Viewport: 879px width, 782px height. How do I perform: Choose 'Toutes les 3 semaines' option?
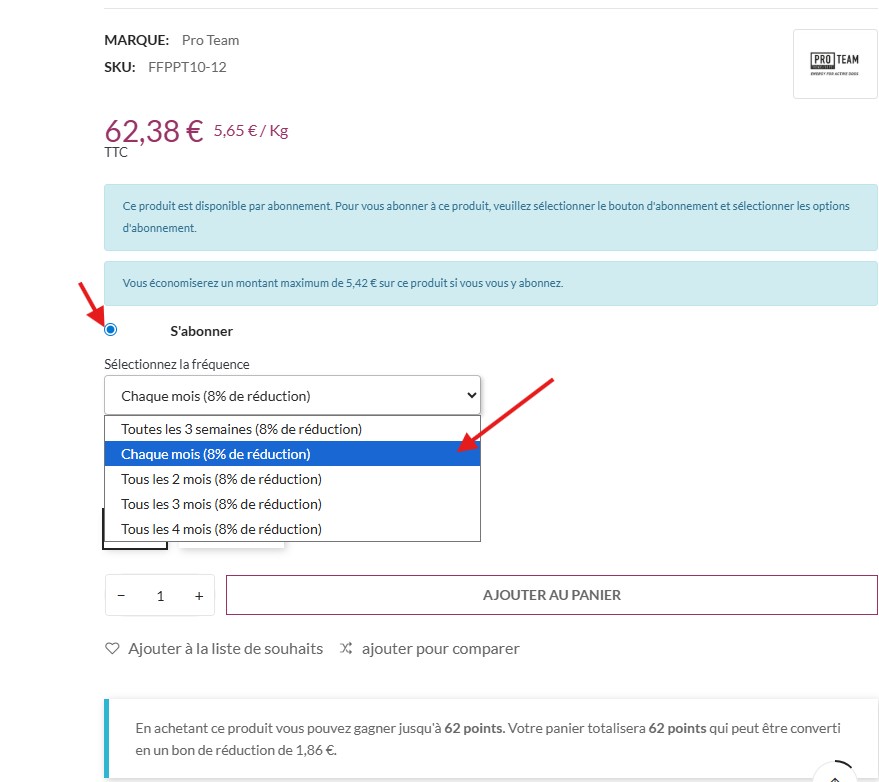click(241, 429)
